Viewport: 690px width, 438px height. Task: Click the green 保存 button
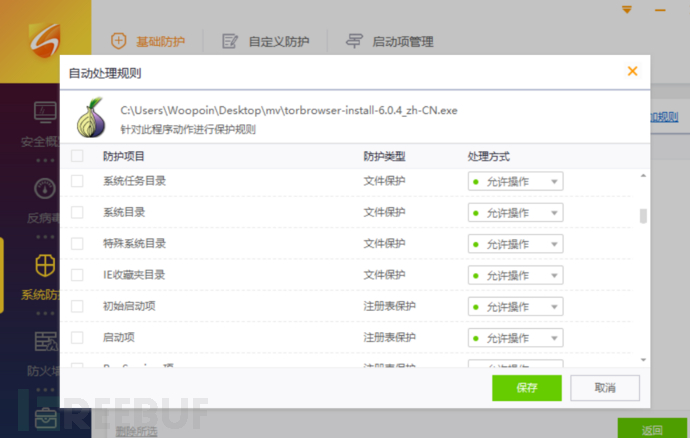pyautogui.click(x=527, y=388)
